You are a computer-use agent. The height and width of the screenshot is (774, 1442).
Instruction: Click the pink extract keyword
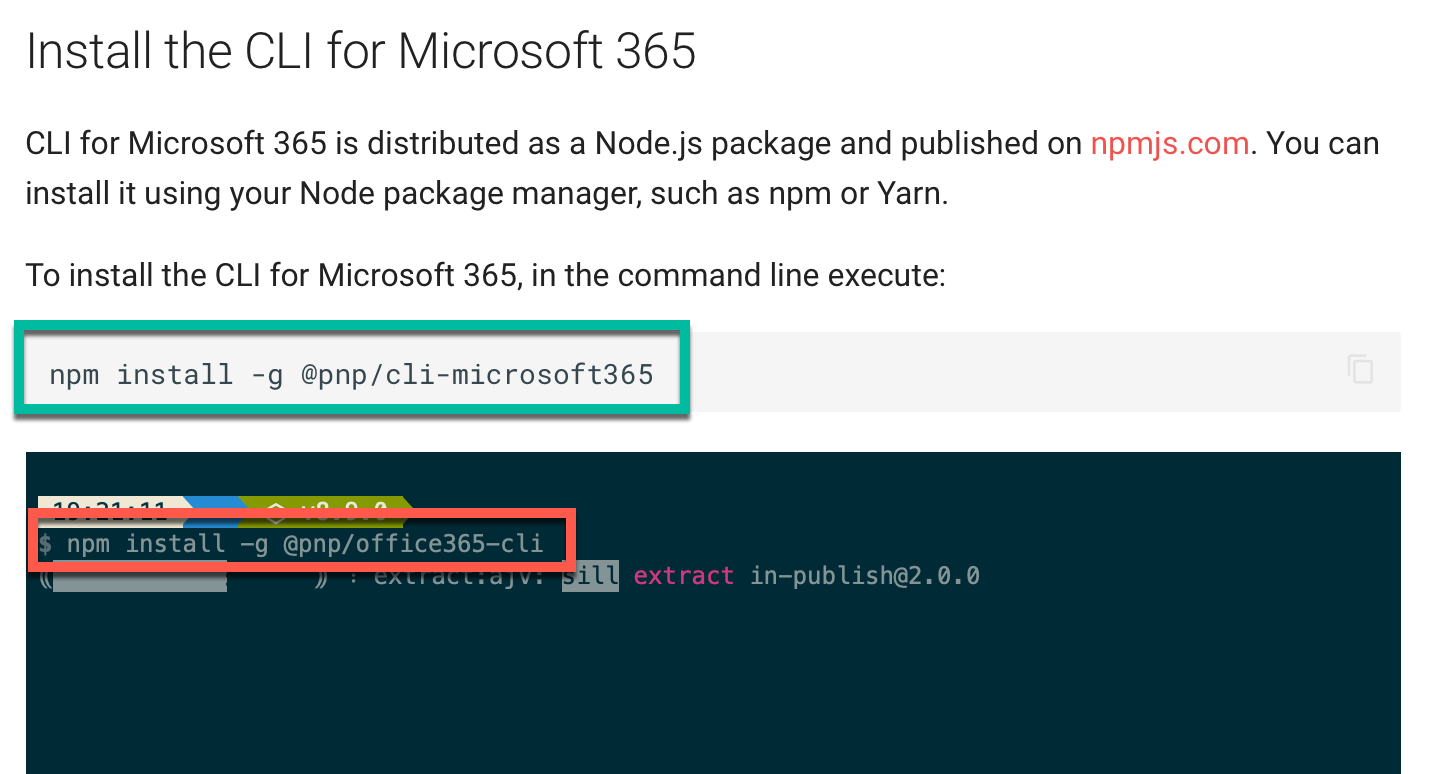(683, 576)
